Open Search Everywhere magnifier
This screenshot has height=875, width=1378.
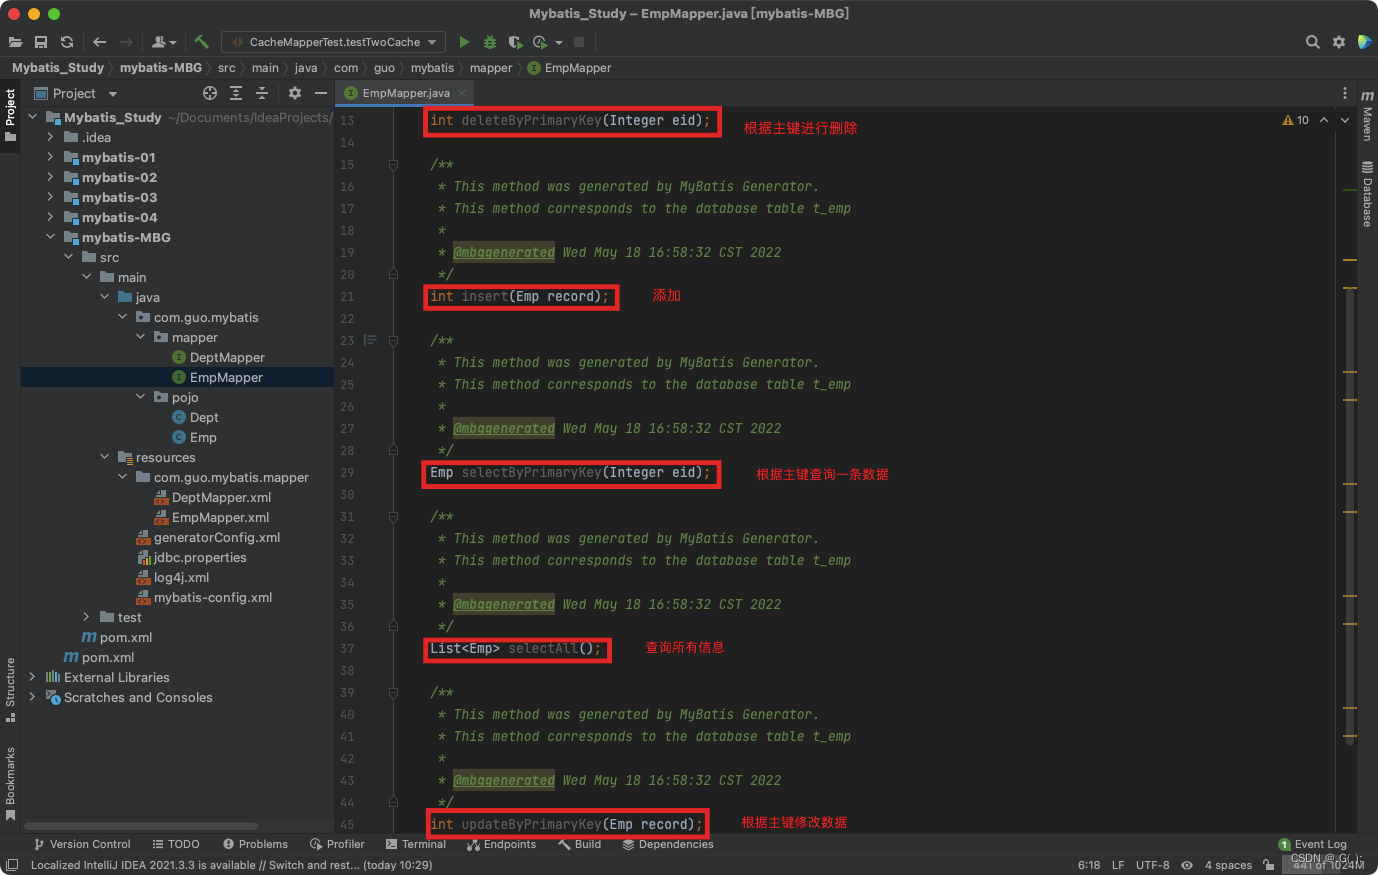[x=1313, y=42]
